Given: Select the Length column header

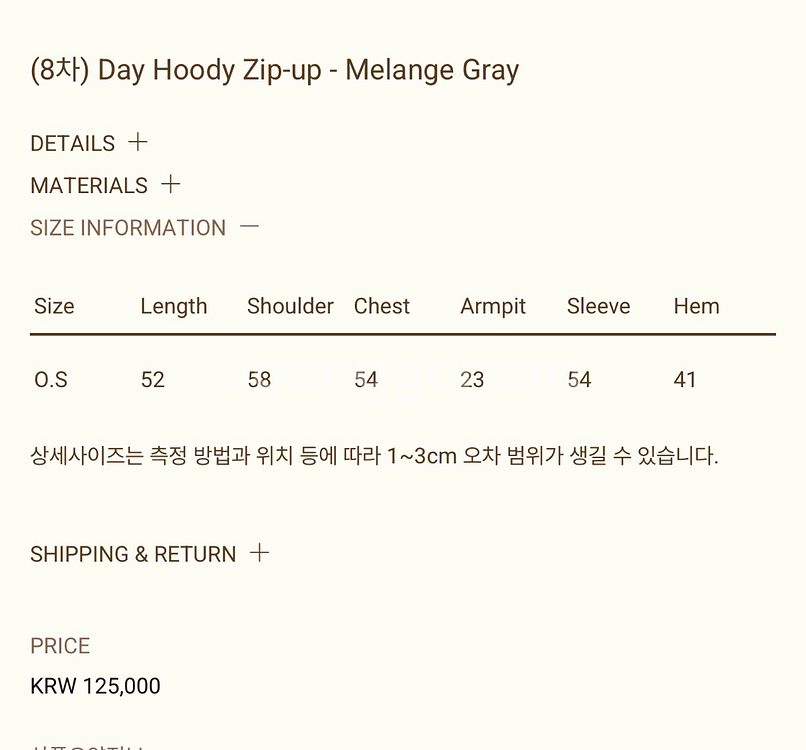Looking at the screenshot, I should [174, 306].
